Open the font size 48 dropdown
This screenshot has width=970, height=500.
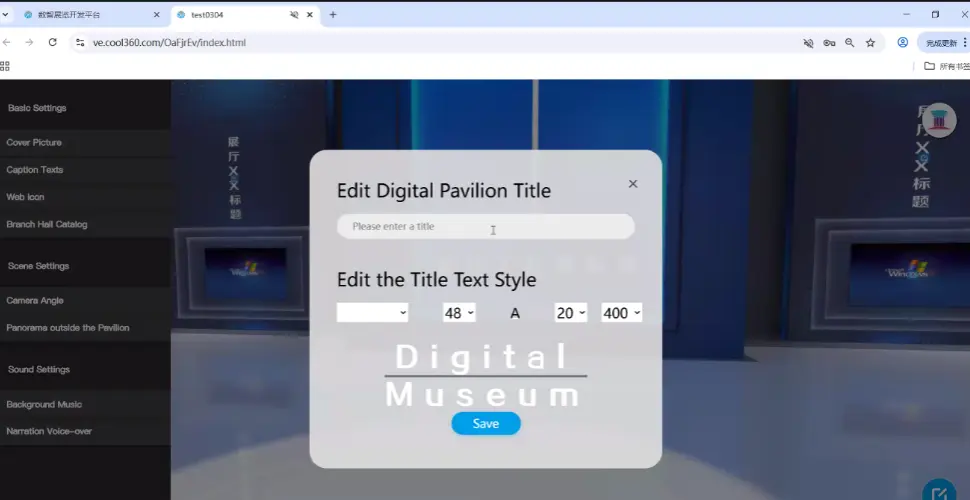[x=459, y=313]
